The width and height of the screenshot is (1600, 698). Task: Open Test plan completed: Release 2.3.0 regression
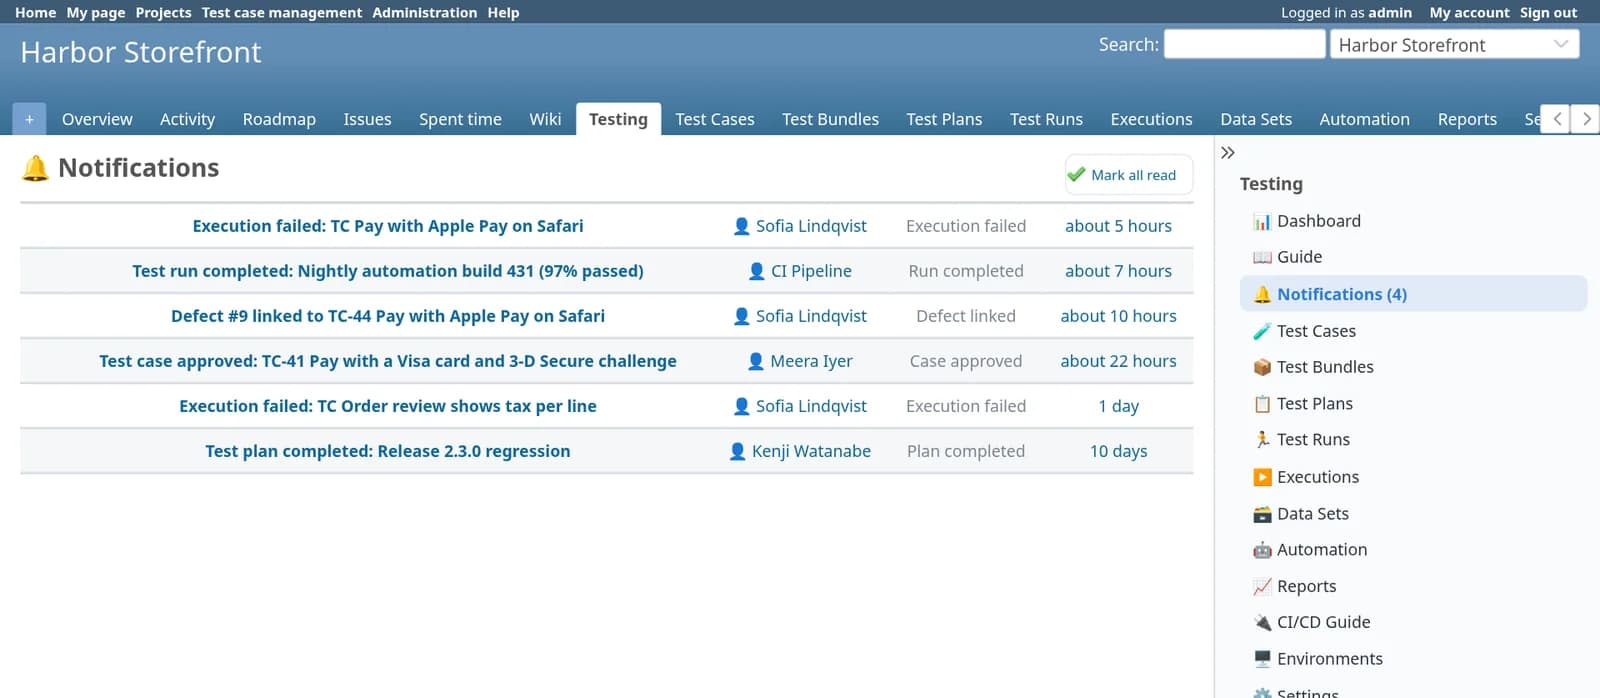point(388,451)
